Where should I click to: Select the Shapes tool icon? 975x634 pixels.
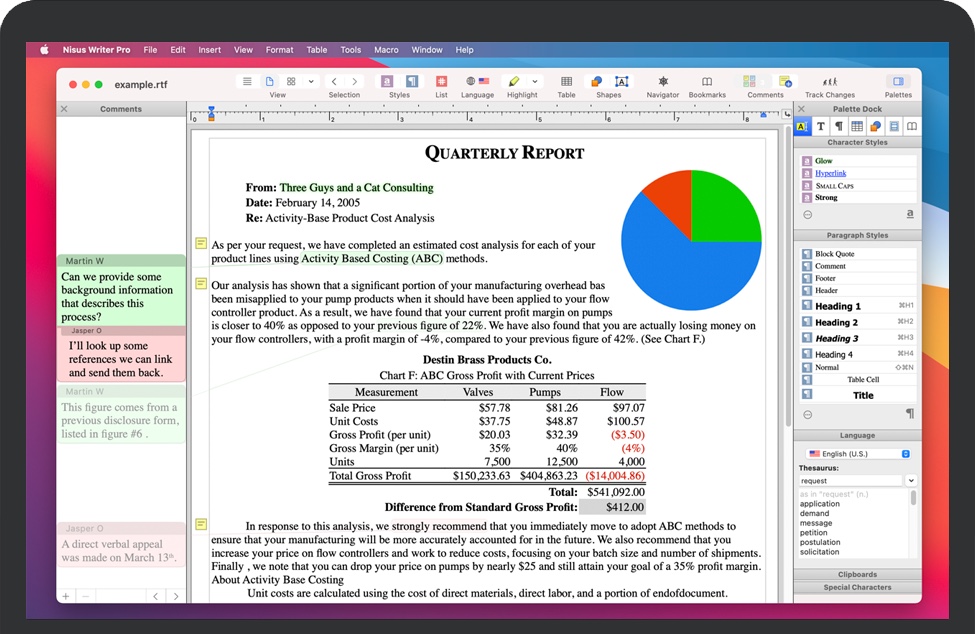597,81
